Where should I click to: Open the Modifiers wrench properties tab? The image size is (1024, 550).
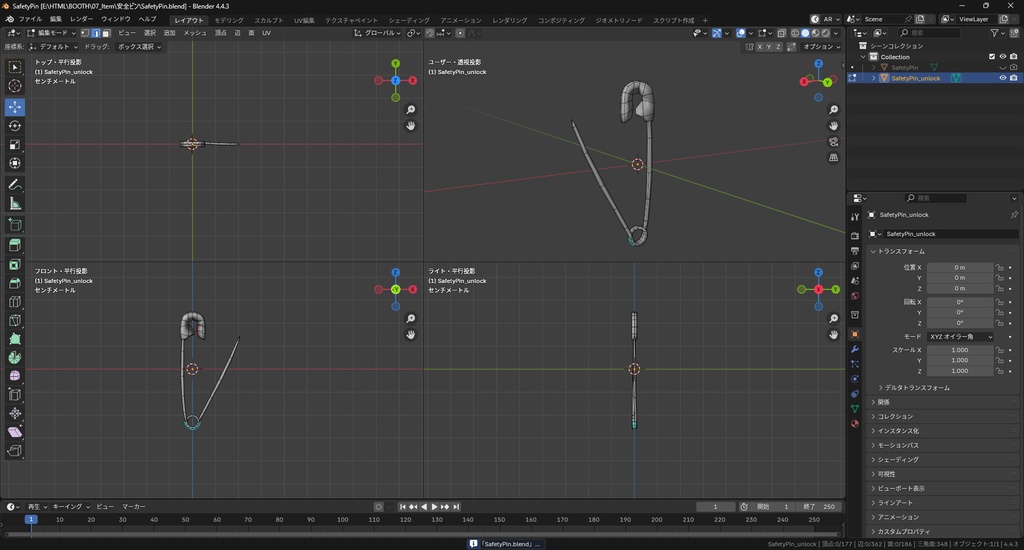click(x=855, y=349)
